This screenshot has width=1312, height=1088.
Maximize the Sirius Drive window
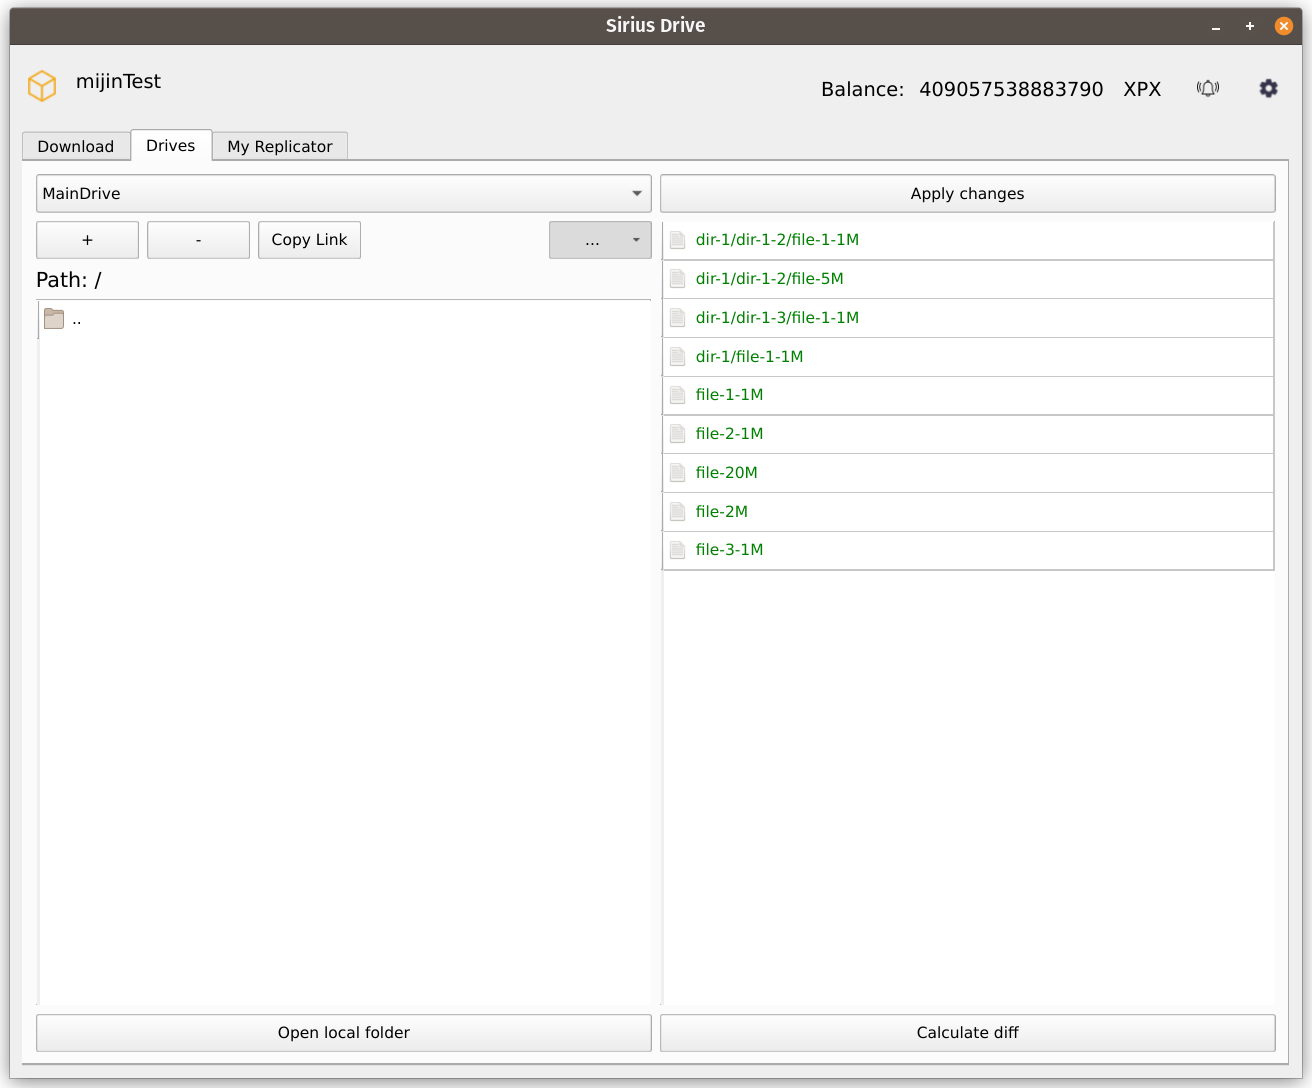[x=1250, y=27]
